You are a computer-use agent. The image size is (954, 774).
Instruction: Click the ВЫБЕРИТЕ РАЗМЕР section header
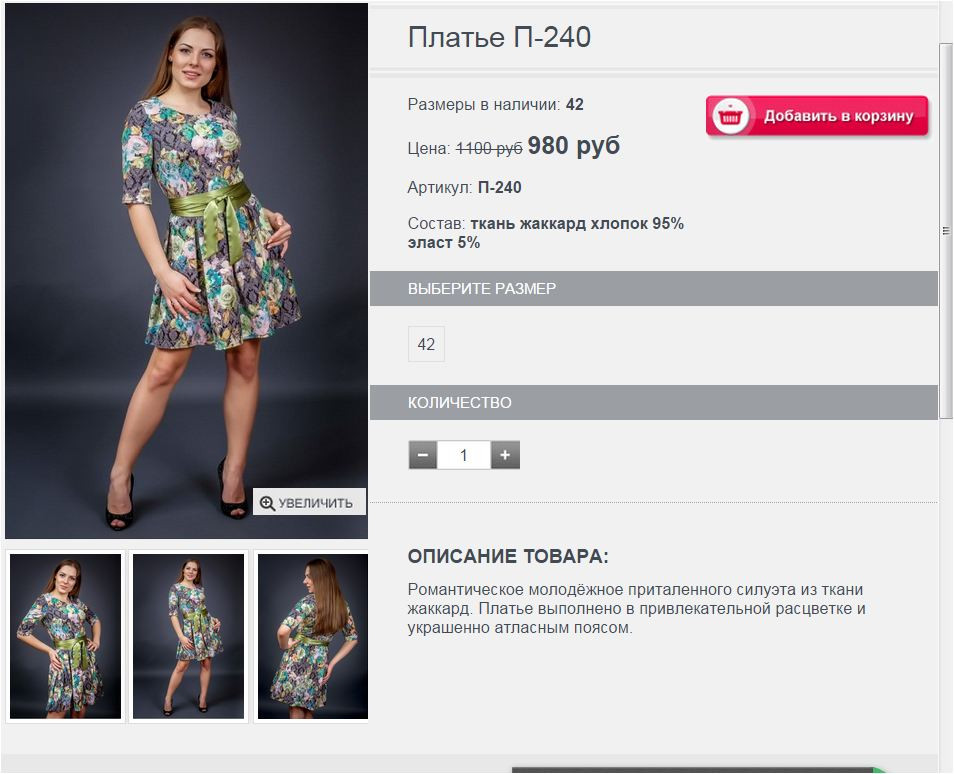pos(653,288)
